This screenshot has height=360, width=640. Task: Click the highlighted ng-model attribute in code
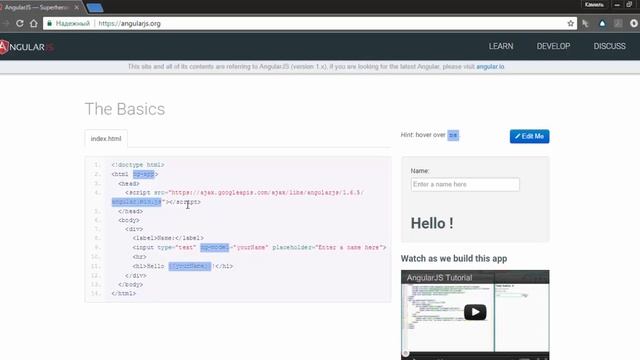[214, 247]
